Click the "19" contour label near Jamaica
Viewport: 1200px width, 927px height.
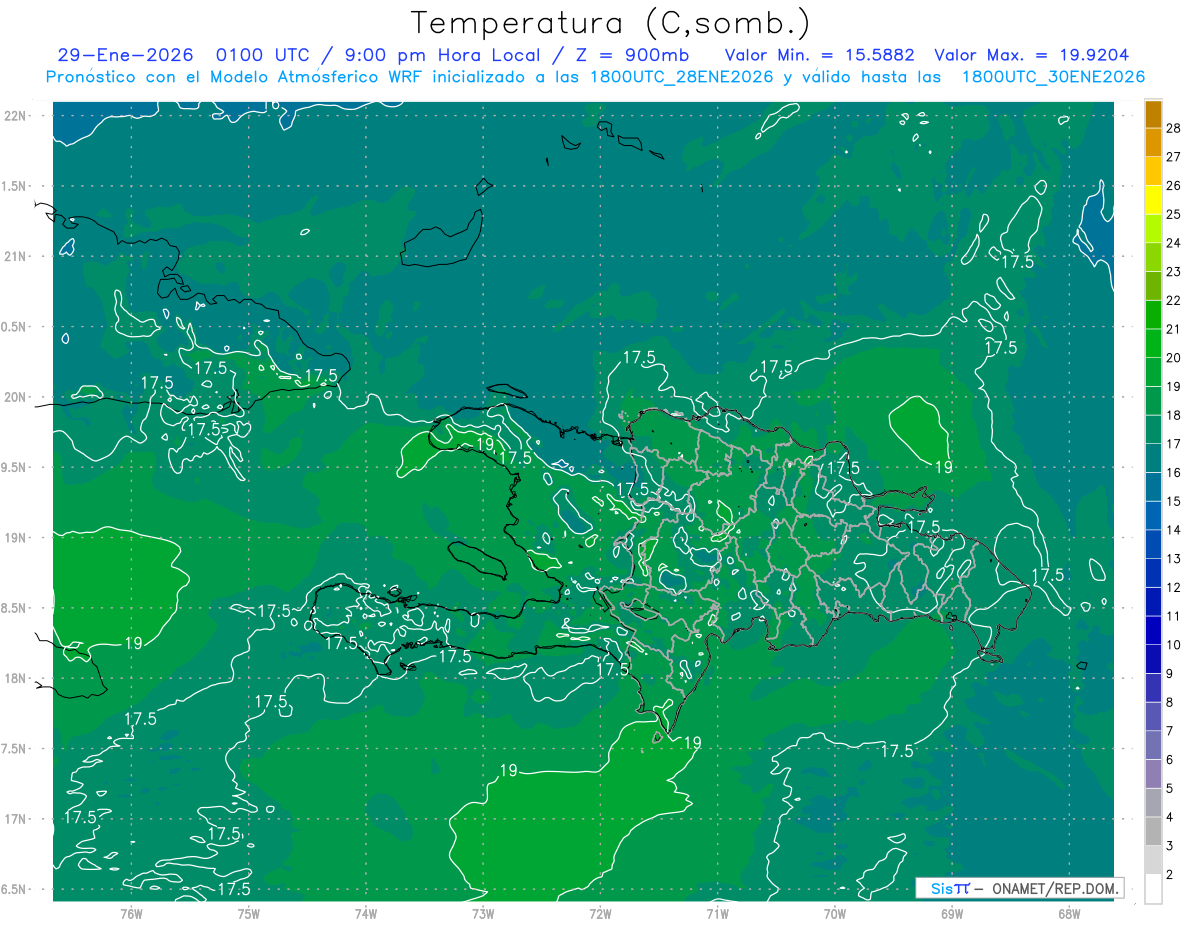coord(133,643)
